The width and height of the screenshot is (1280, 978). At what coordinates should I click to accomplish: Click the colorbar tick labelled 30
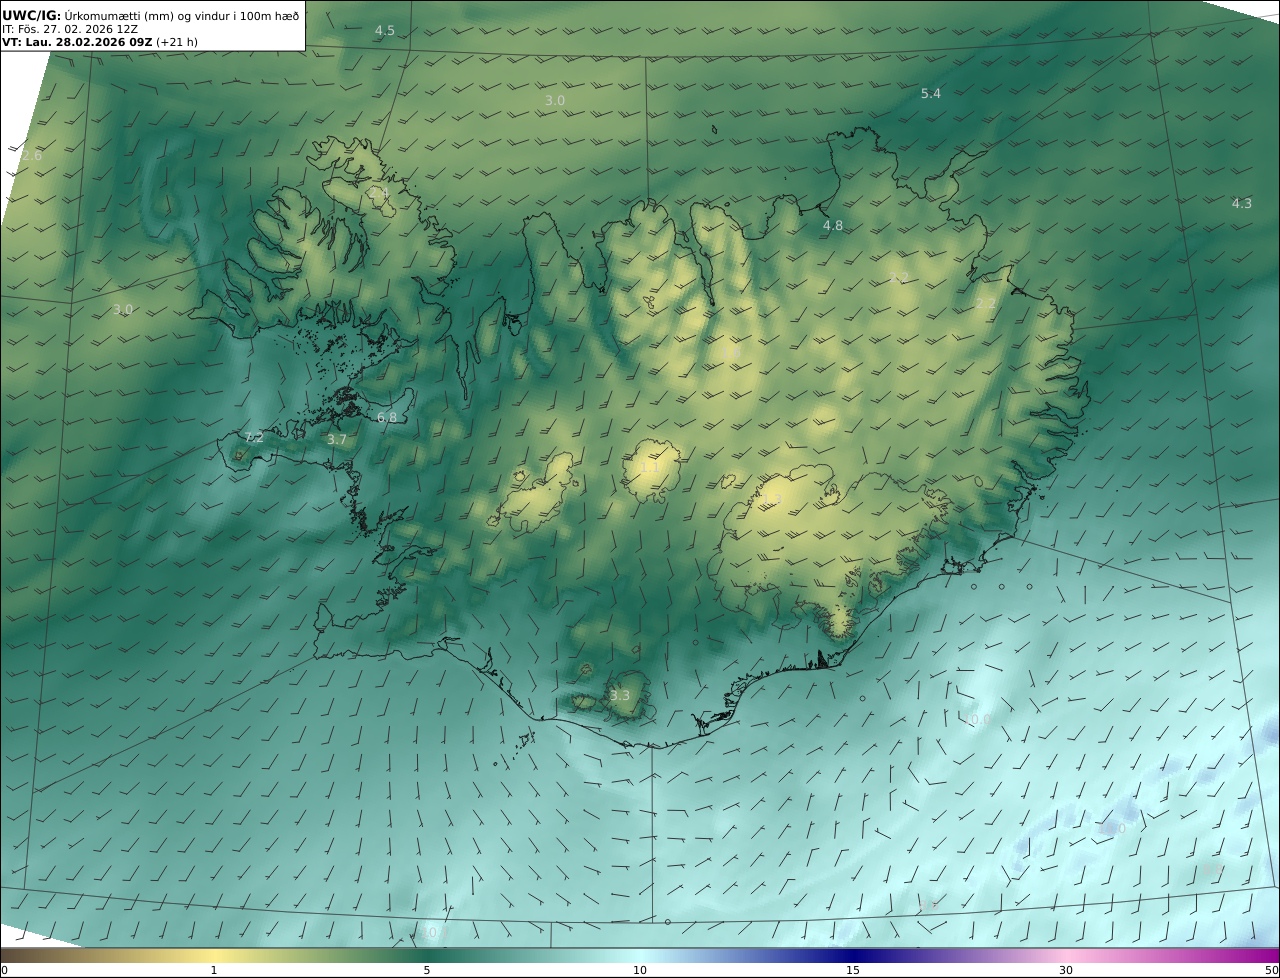[x=1066, y=970]
